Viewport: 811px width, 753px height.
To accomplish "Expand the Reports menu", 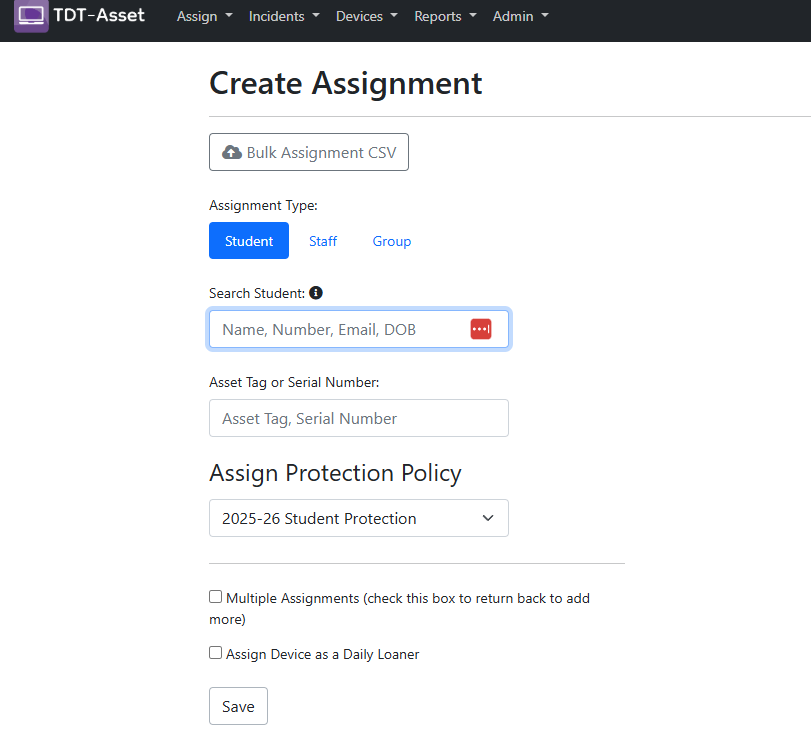I will point(445,16).
